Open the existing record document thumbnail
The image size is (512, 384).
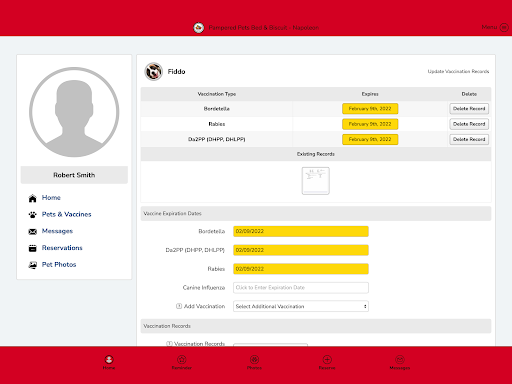point(315,181)
